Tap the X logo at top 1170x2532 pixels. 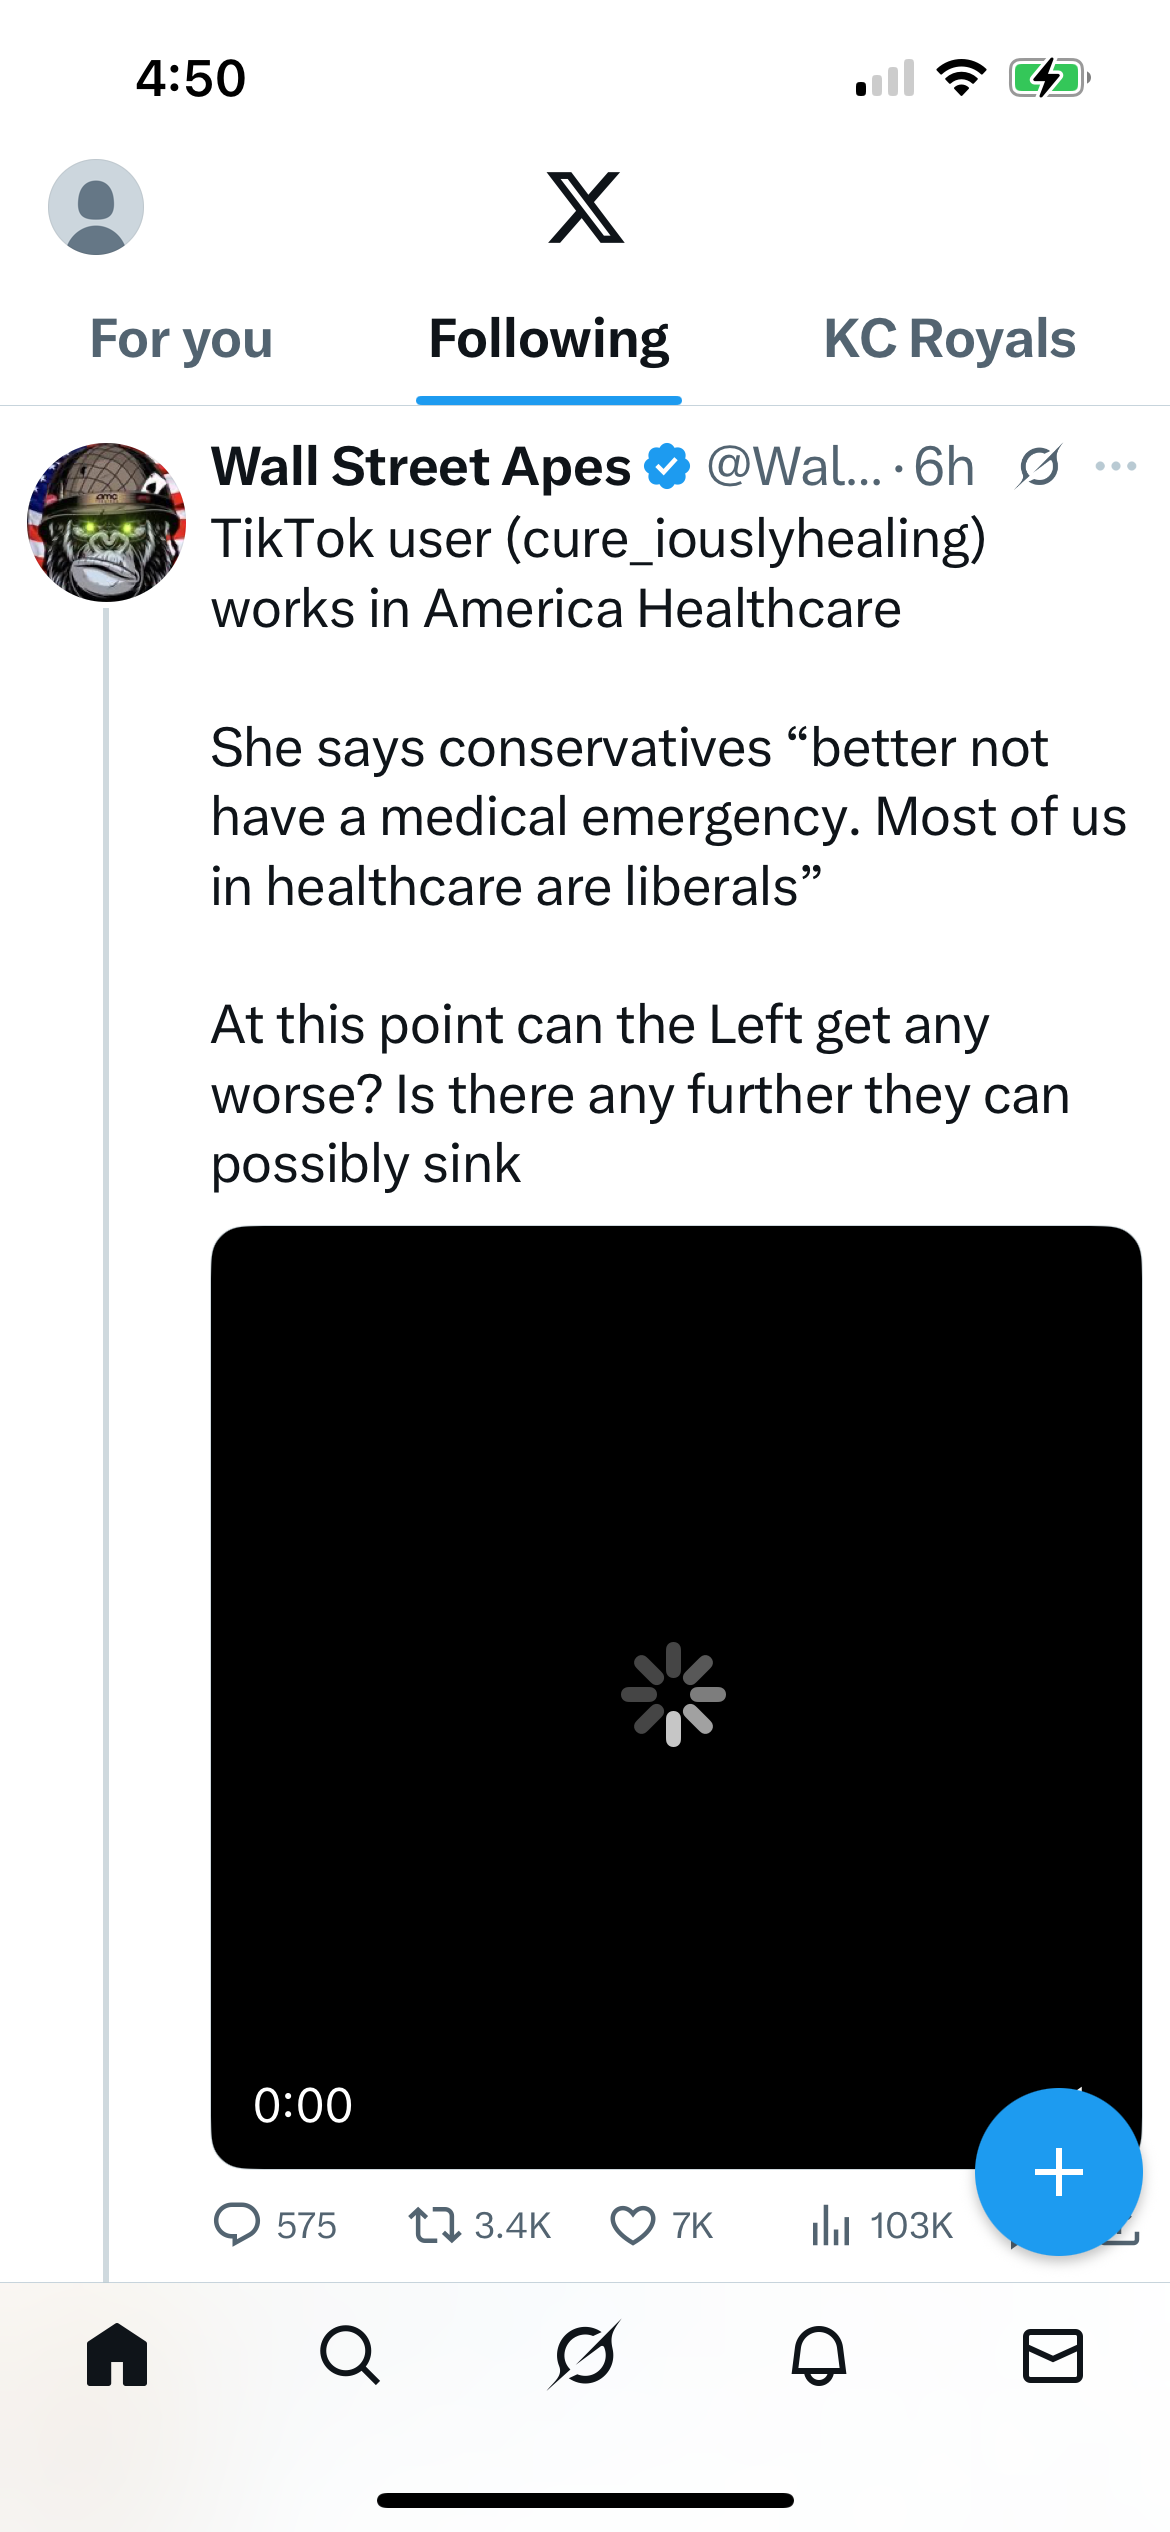[586, 208]
